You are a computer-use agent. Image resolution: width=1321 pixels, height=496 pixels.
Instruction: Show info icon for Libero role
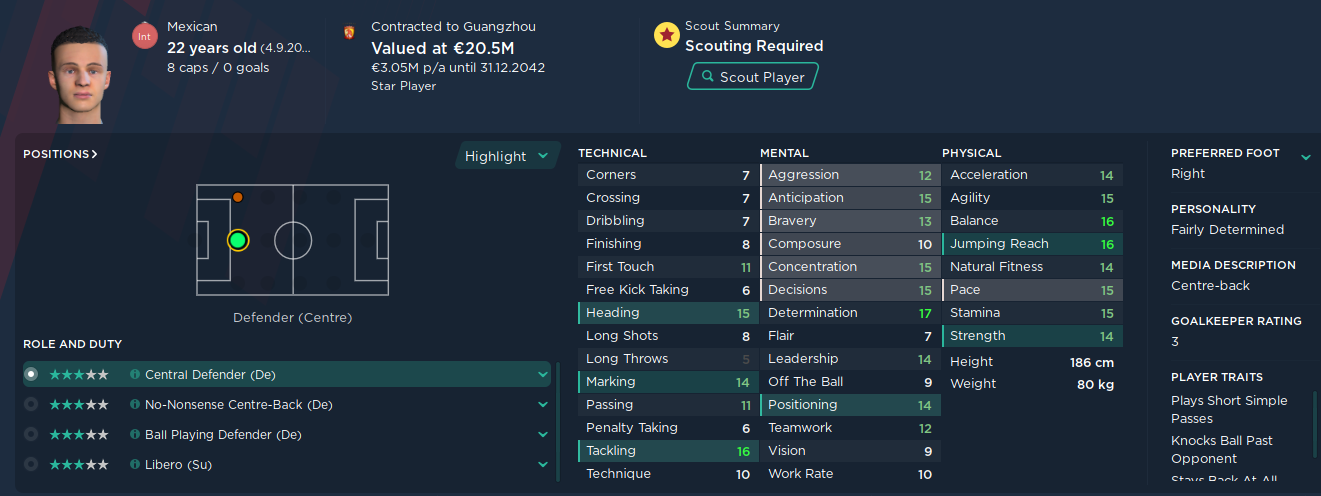(x=135, y=465)
